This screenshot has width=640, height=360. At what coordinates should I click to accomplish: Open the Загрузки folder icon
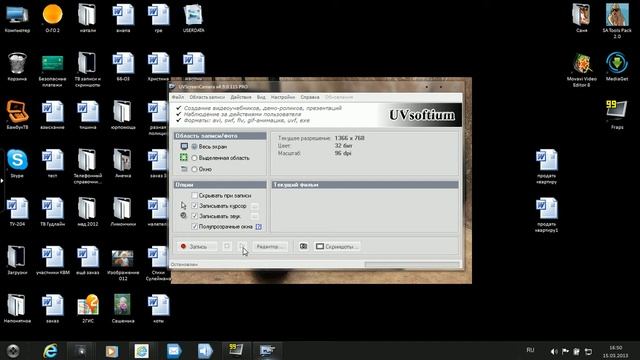point(17,260)
